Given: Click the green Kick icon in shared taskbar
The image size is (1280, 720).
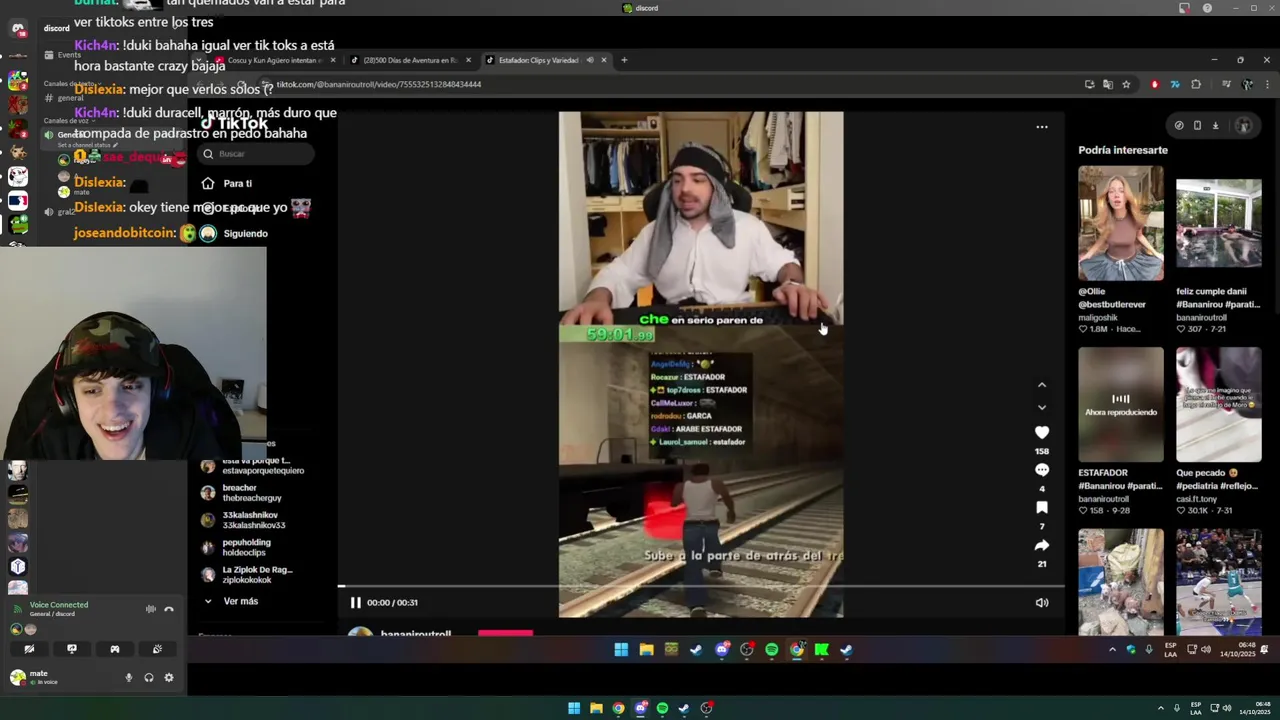Looking at the screenshot, I should coord(822,650).
